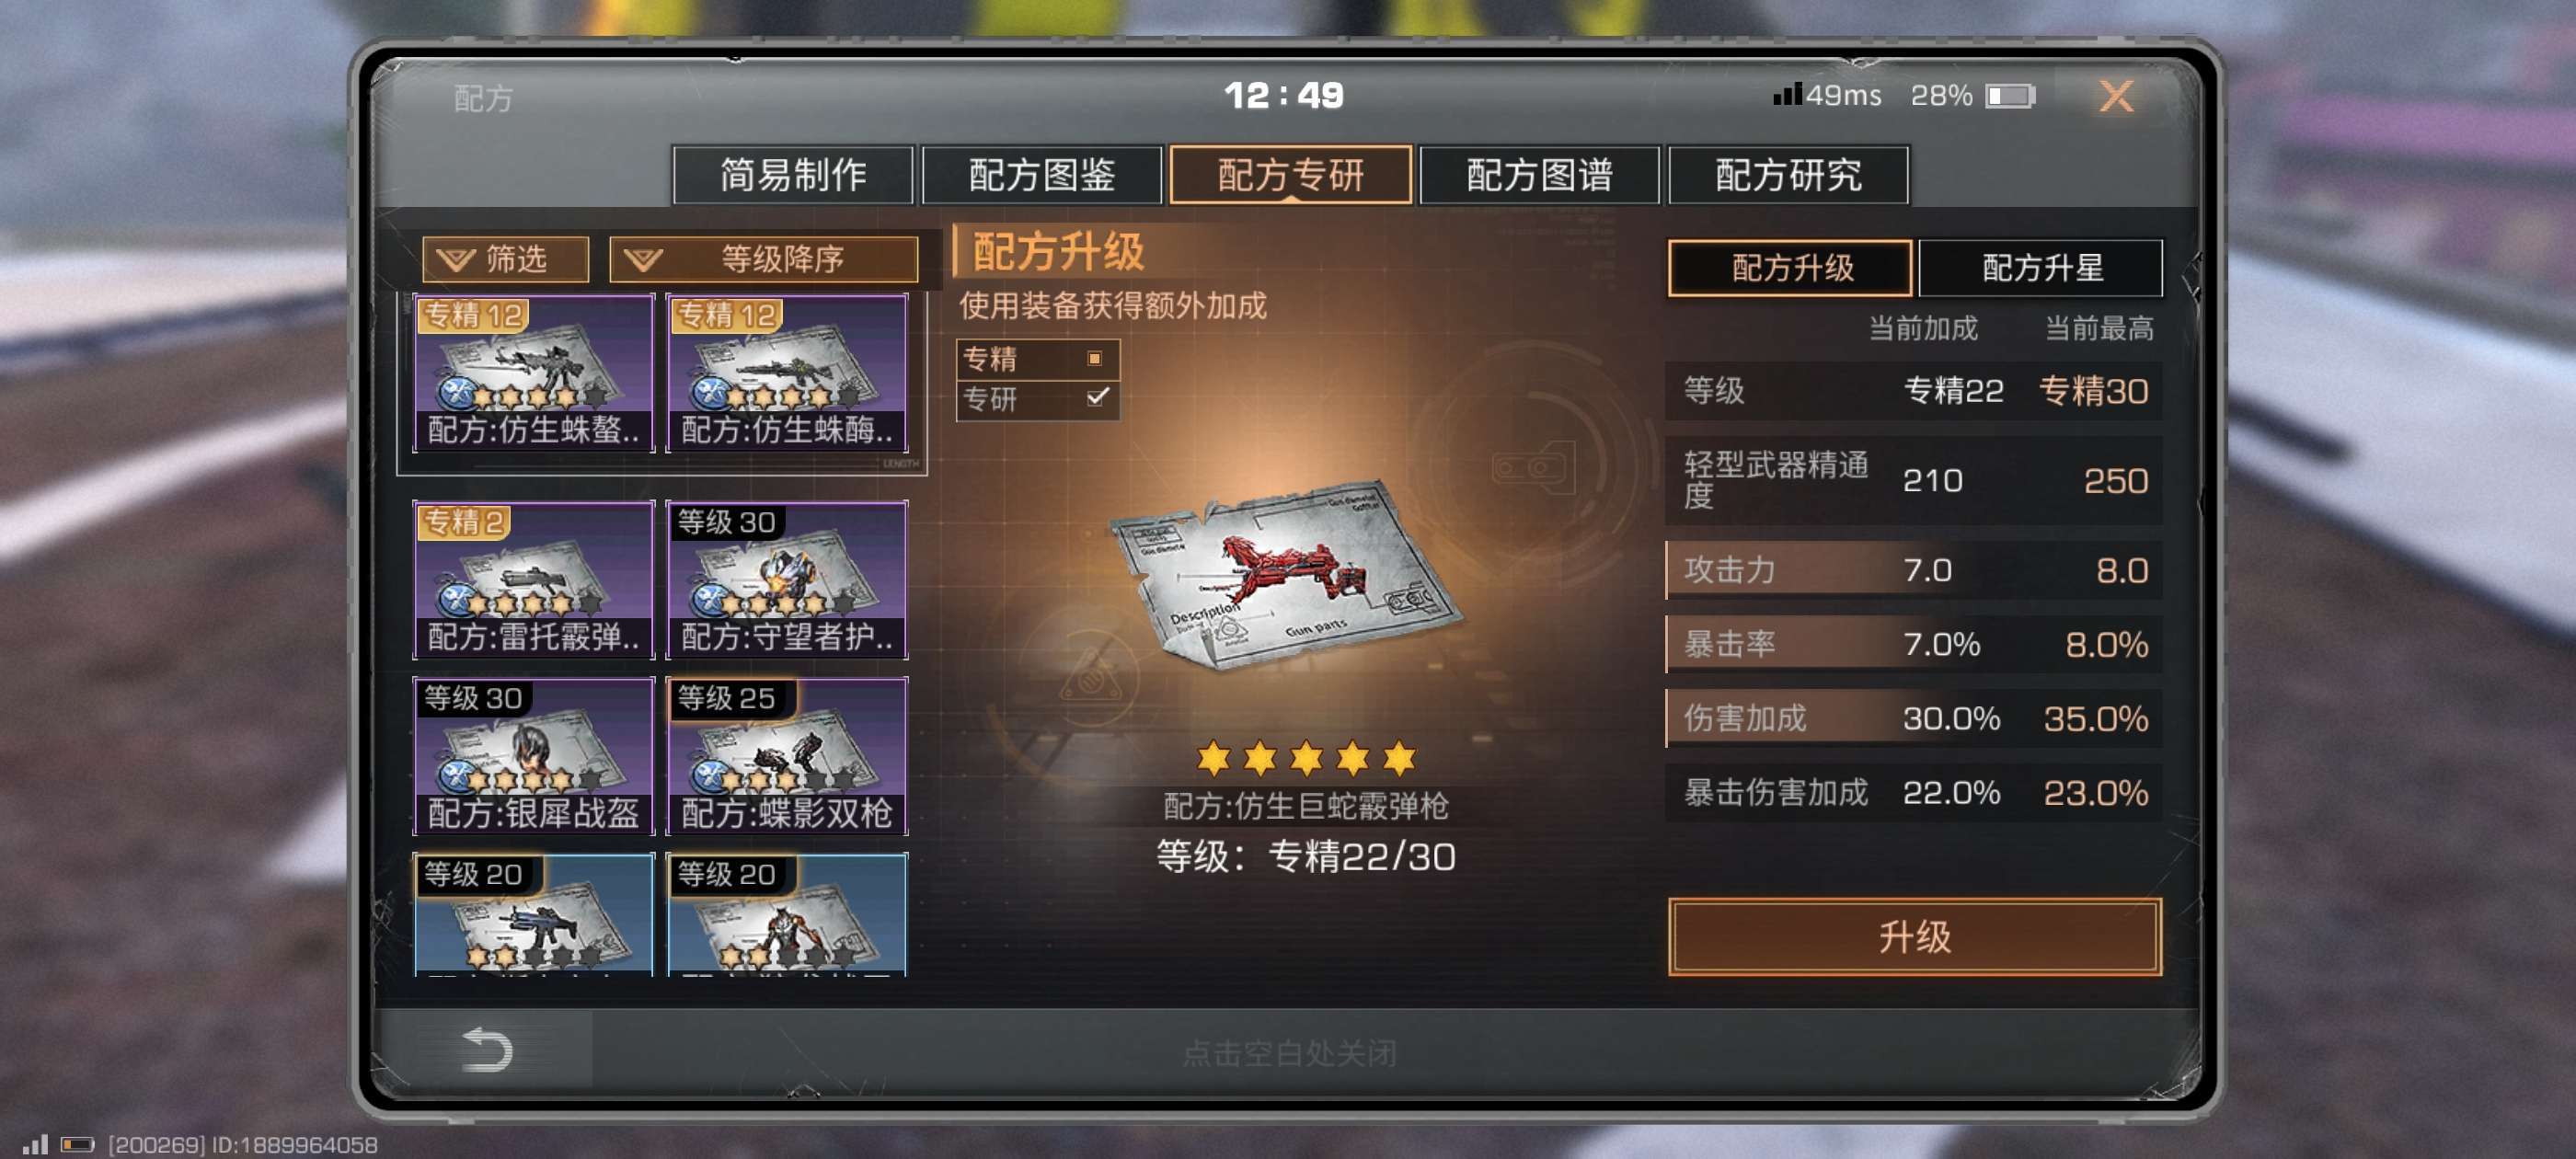
Task: Tap the battery indicator icon
Action: click(2010, 96)
